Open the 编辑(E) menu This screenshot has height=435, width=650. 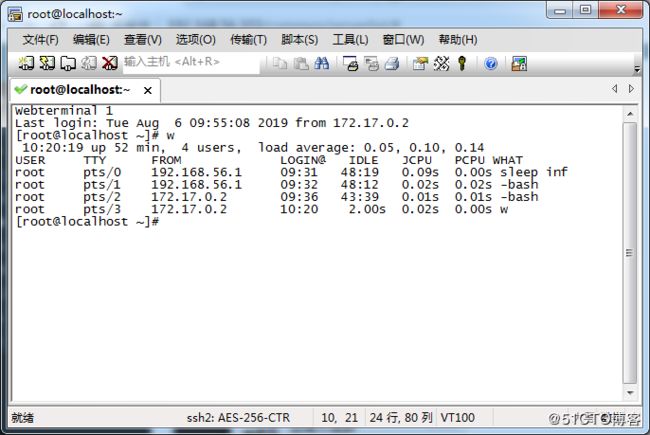91,40
